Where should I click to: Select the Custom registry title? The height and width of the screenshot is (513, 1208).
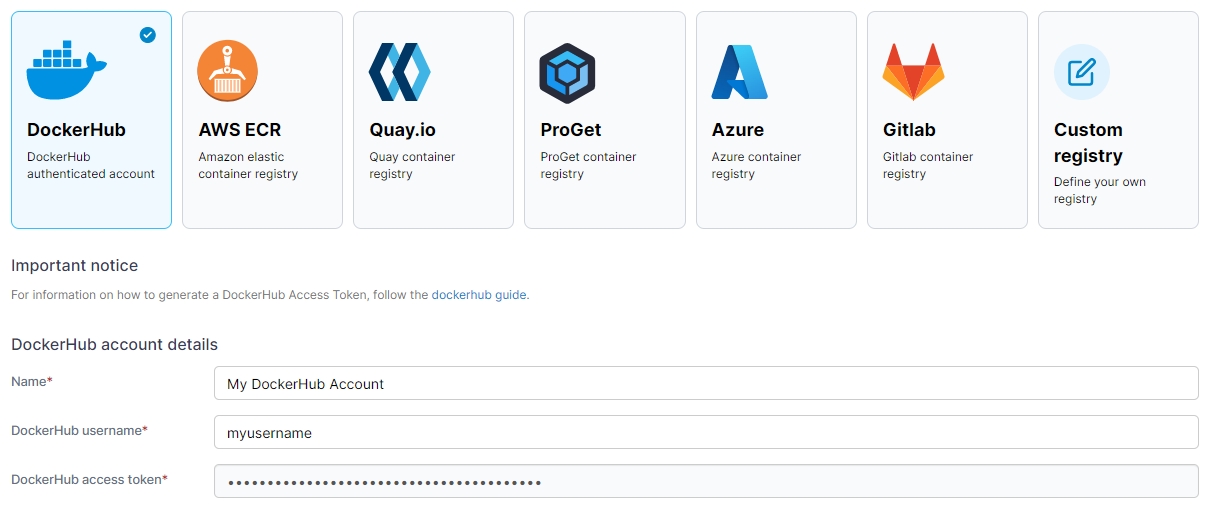point(1088,143)
